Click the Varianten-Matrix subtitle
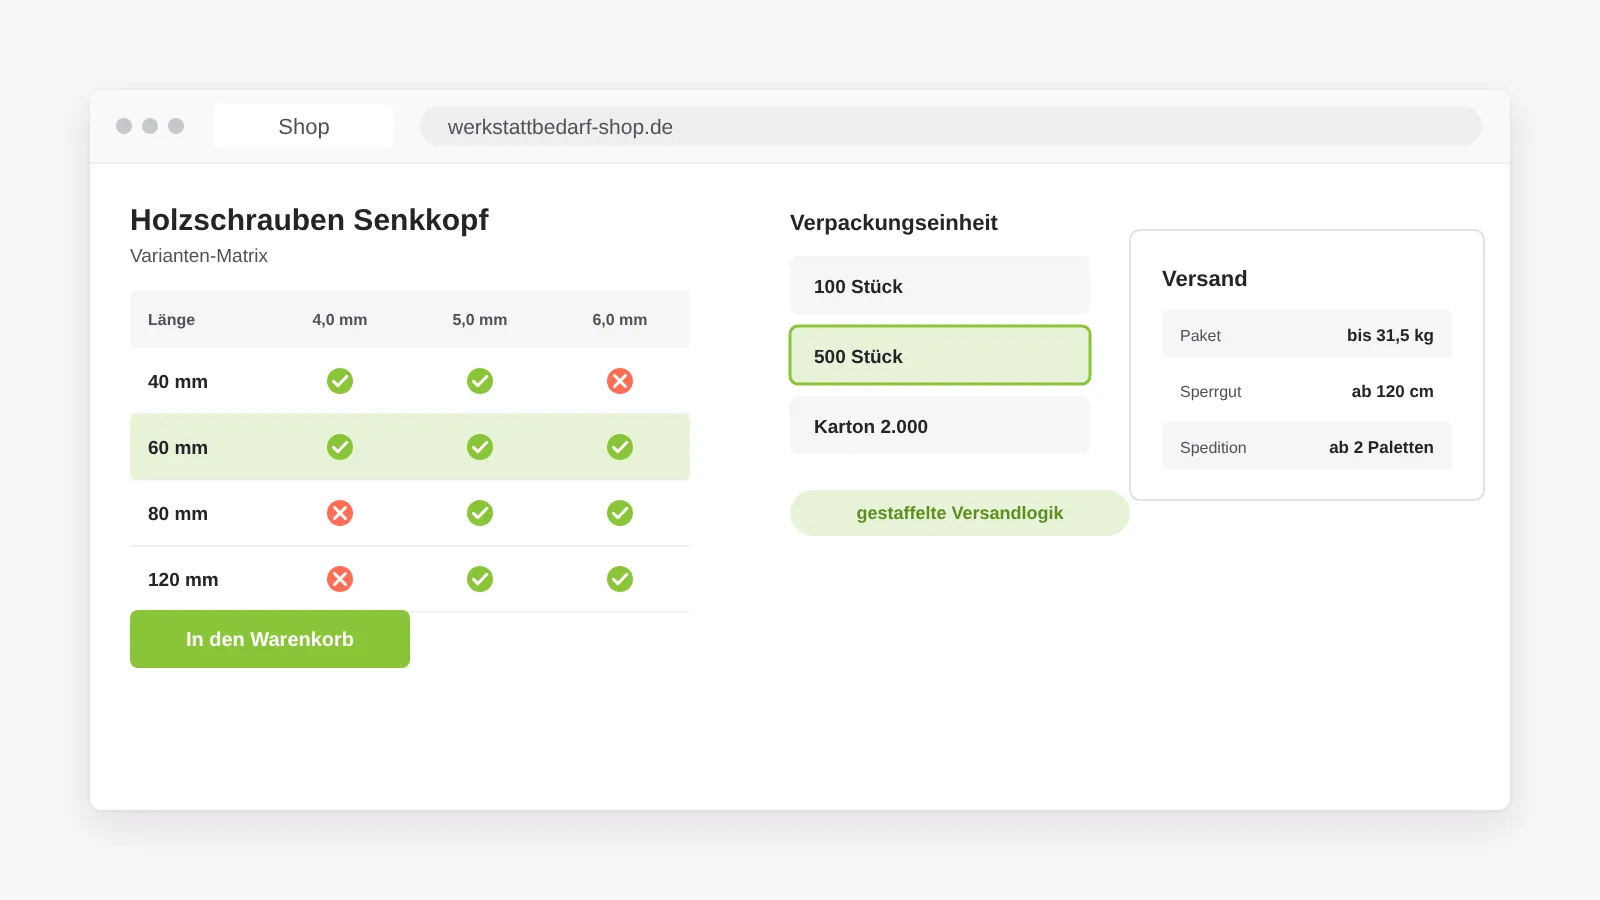 [x=199, y=256]
